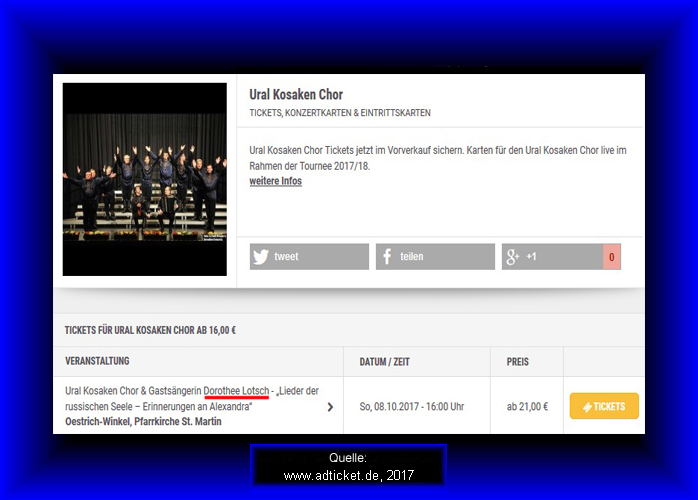This screenshot has height=500, width=698.
Task: Click the DATUM / ZEIT column header
Action: click(x=385, y=362)
